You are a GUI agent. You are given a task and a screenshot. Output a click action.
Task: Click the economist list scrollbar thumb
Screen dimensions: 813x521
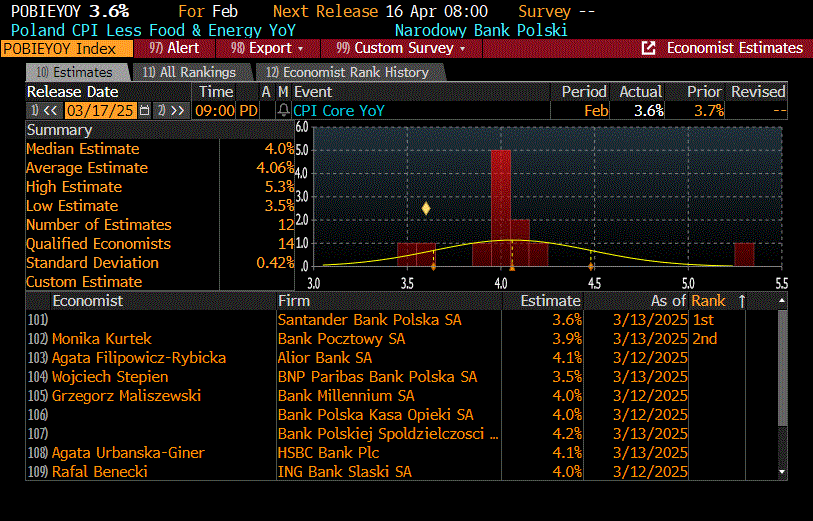(782, 368)
